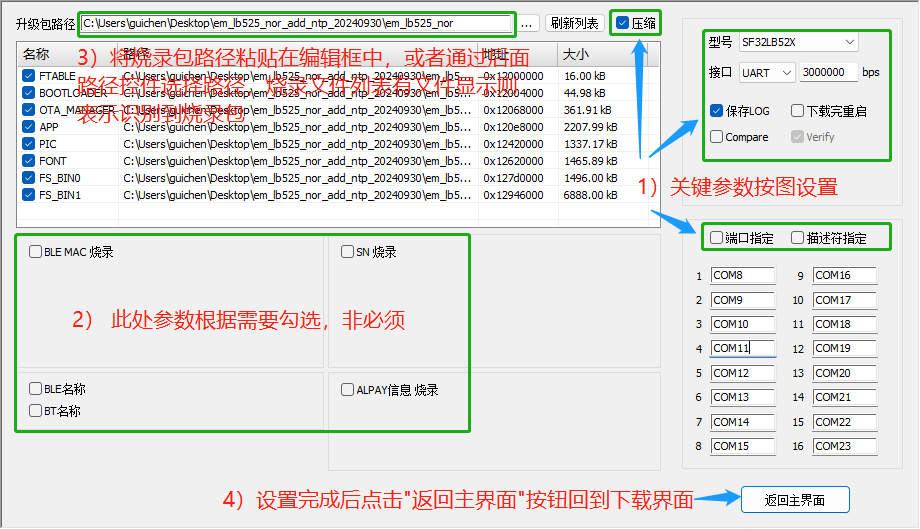Enable the Compare checkbox
This screenshot has width=920, height=529.
(x=717, y=137)
